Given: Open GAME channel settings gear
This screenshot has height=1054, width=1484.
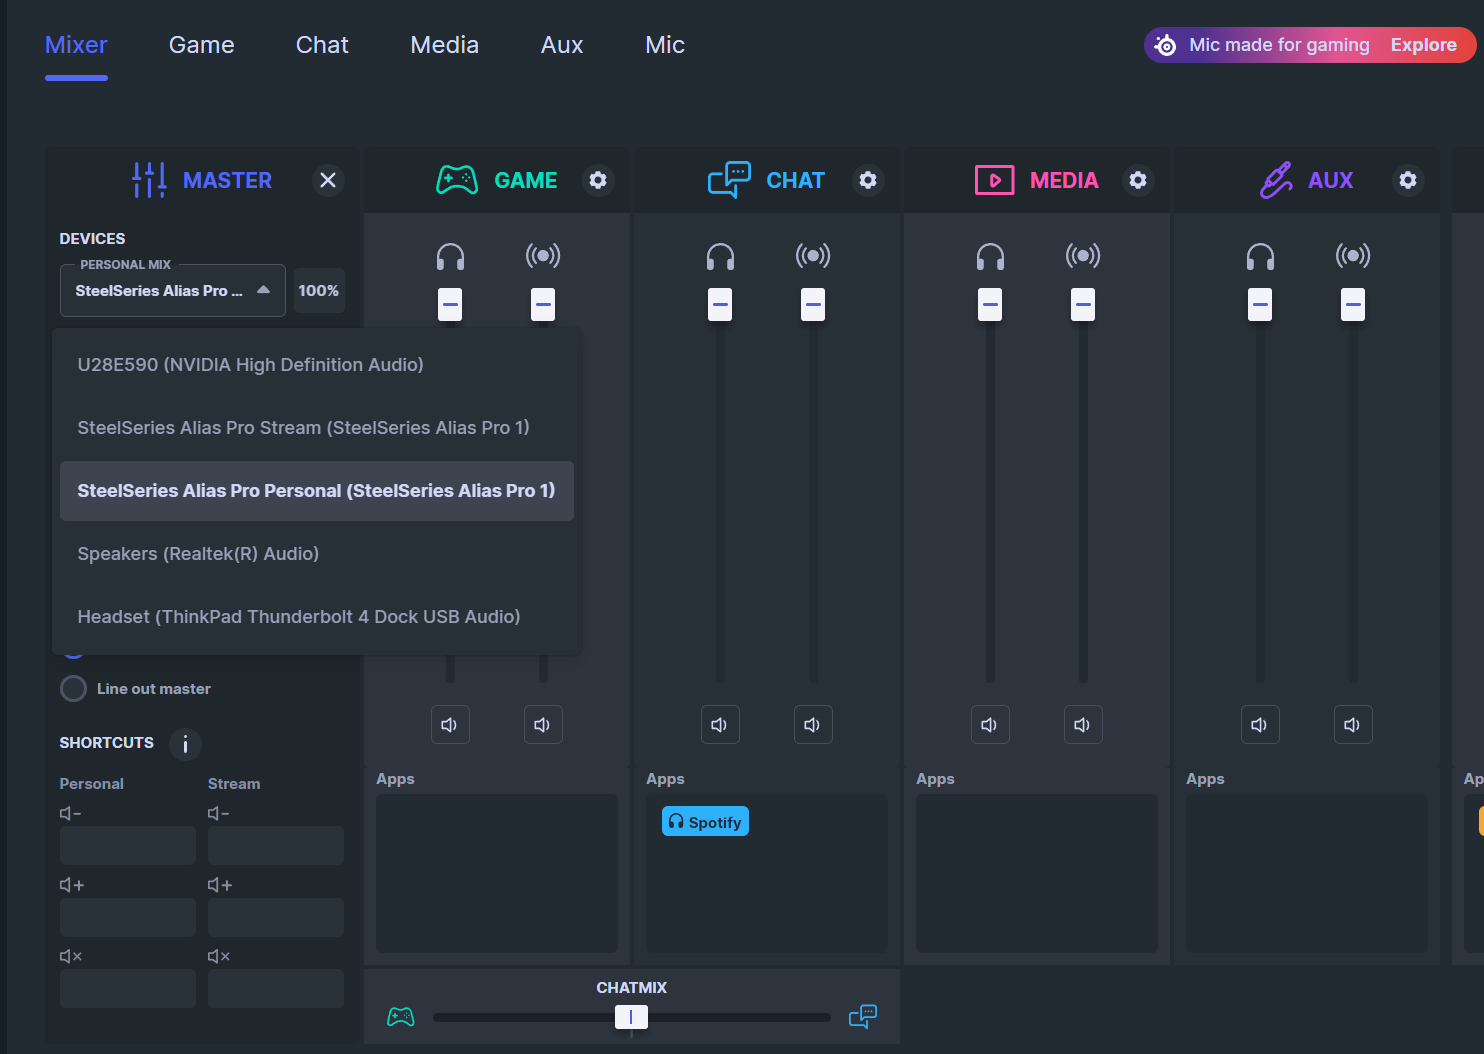Looking at the screenshot, I should [598, 180].
